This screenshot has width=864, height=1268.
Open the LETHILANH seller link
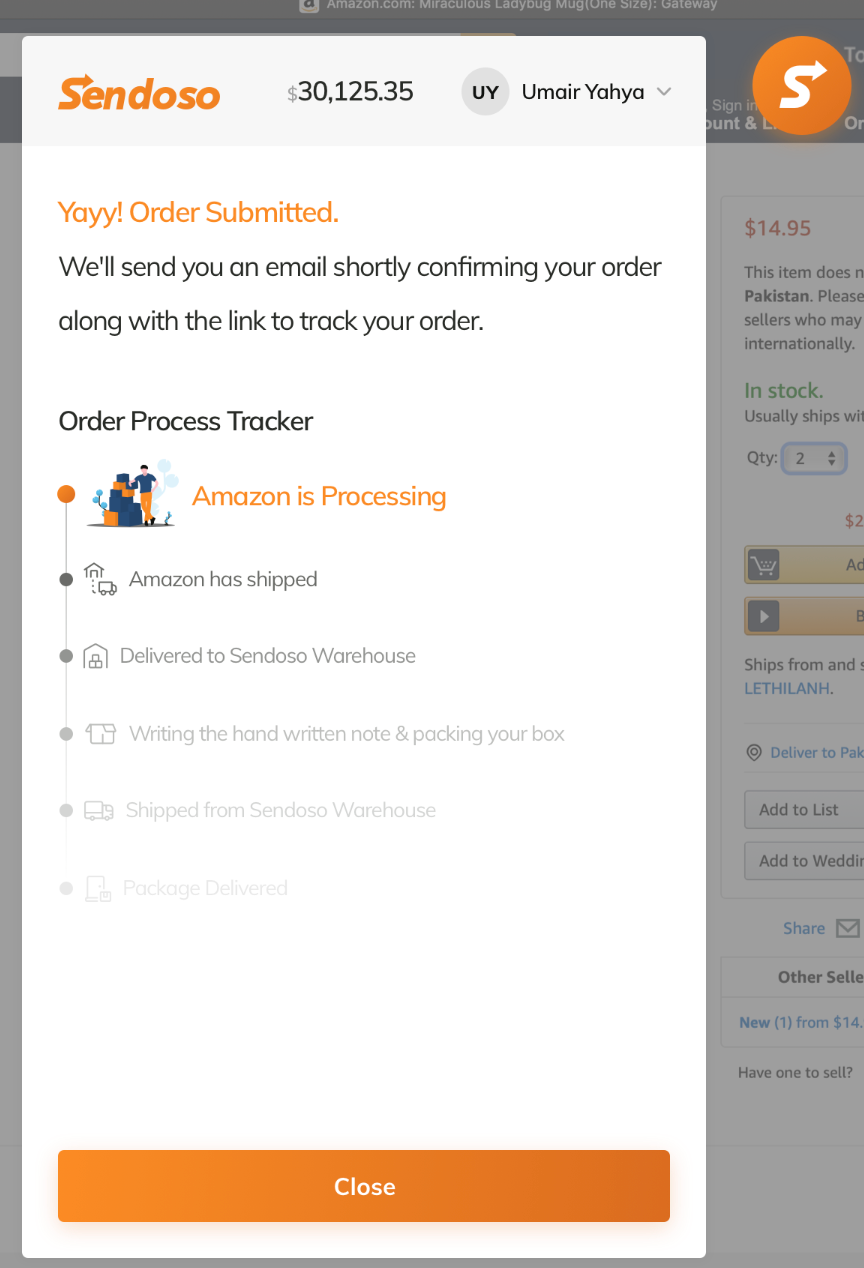pyautogui.click(x=788, y=688)
